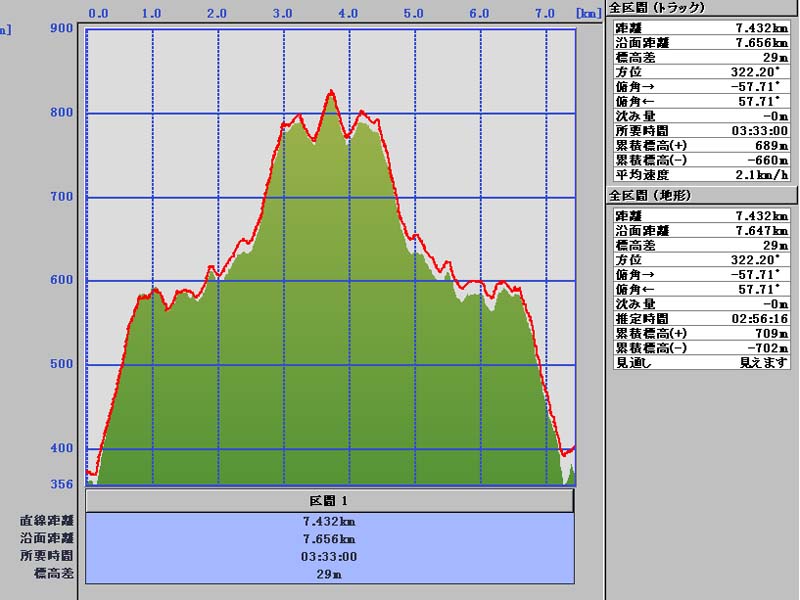Click the 4.0 km label on the distance axis
Viewport: 800px width, 600px height.
[x=348, y=14]
